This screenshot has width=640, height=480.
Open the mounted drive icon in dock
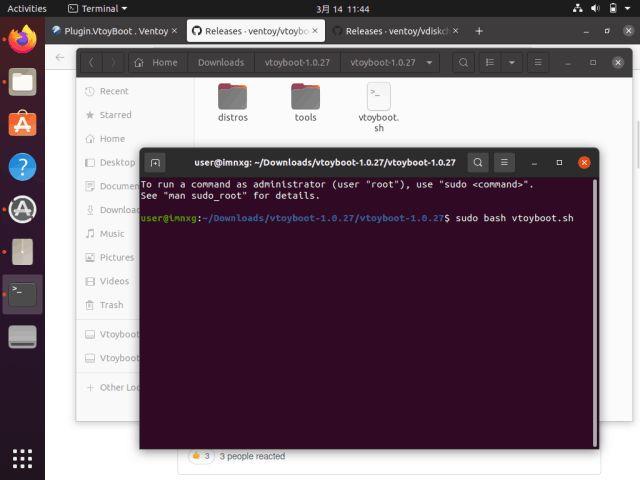pos(22,337)
